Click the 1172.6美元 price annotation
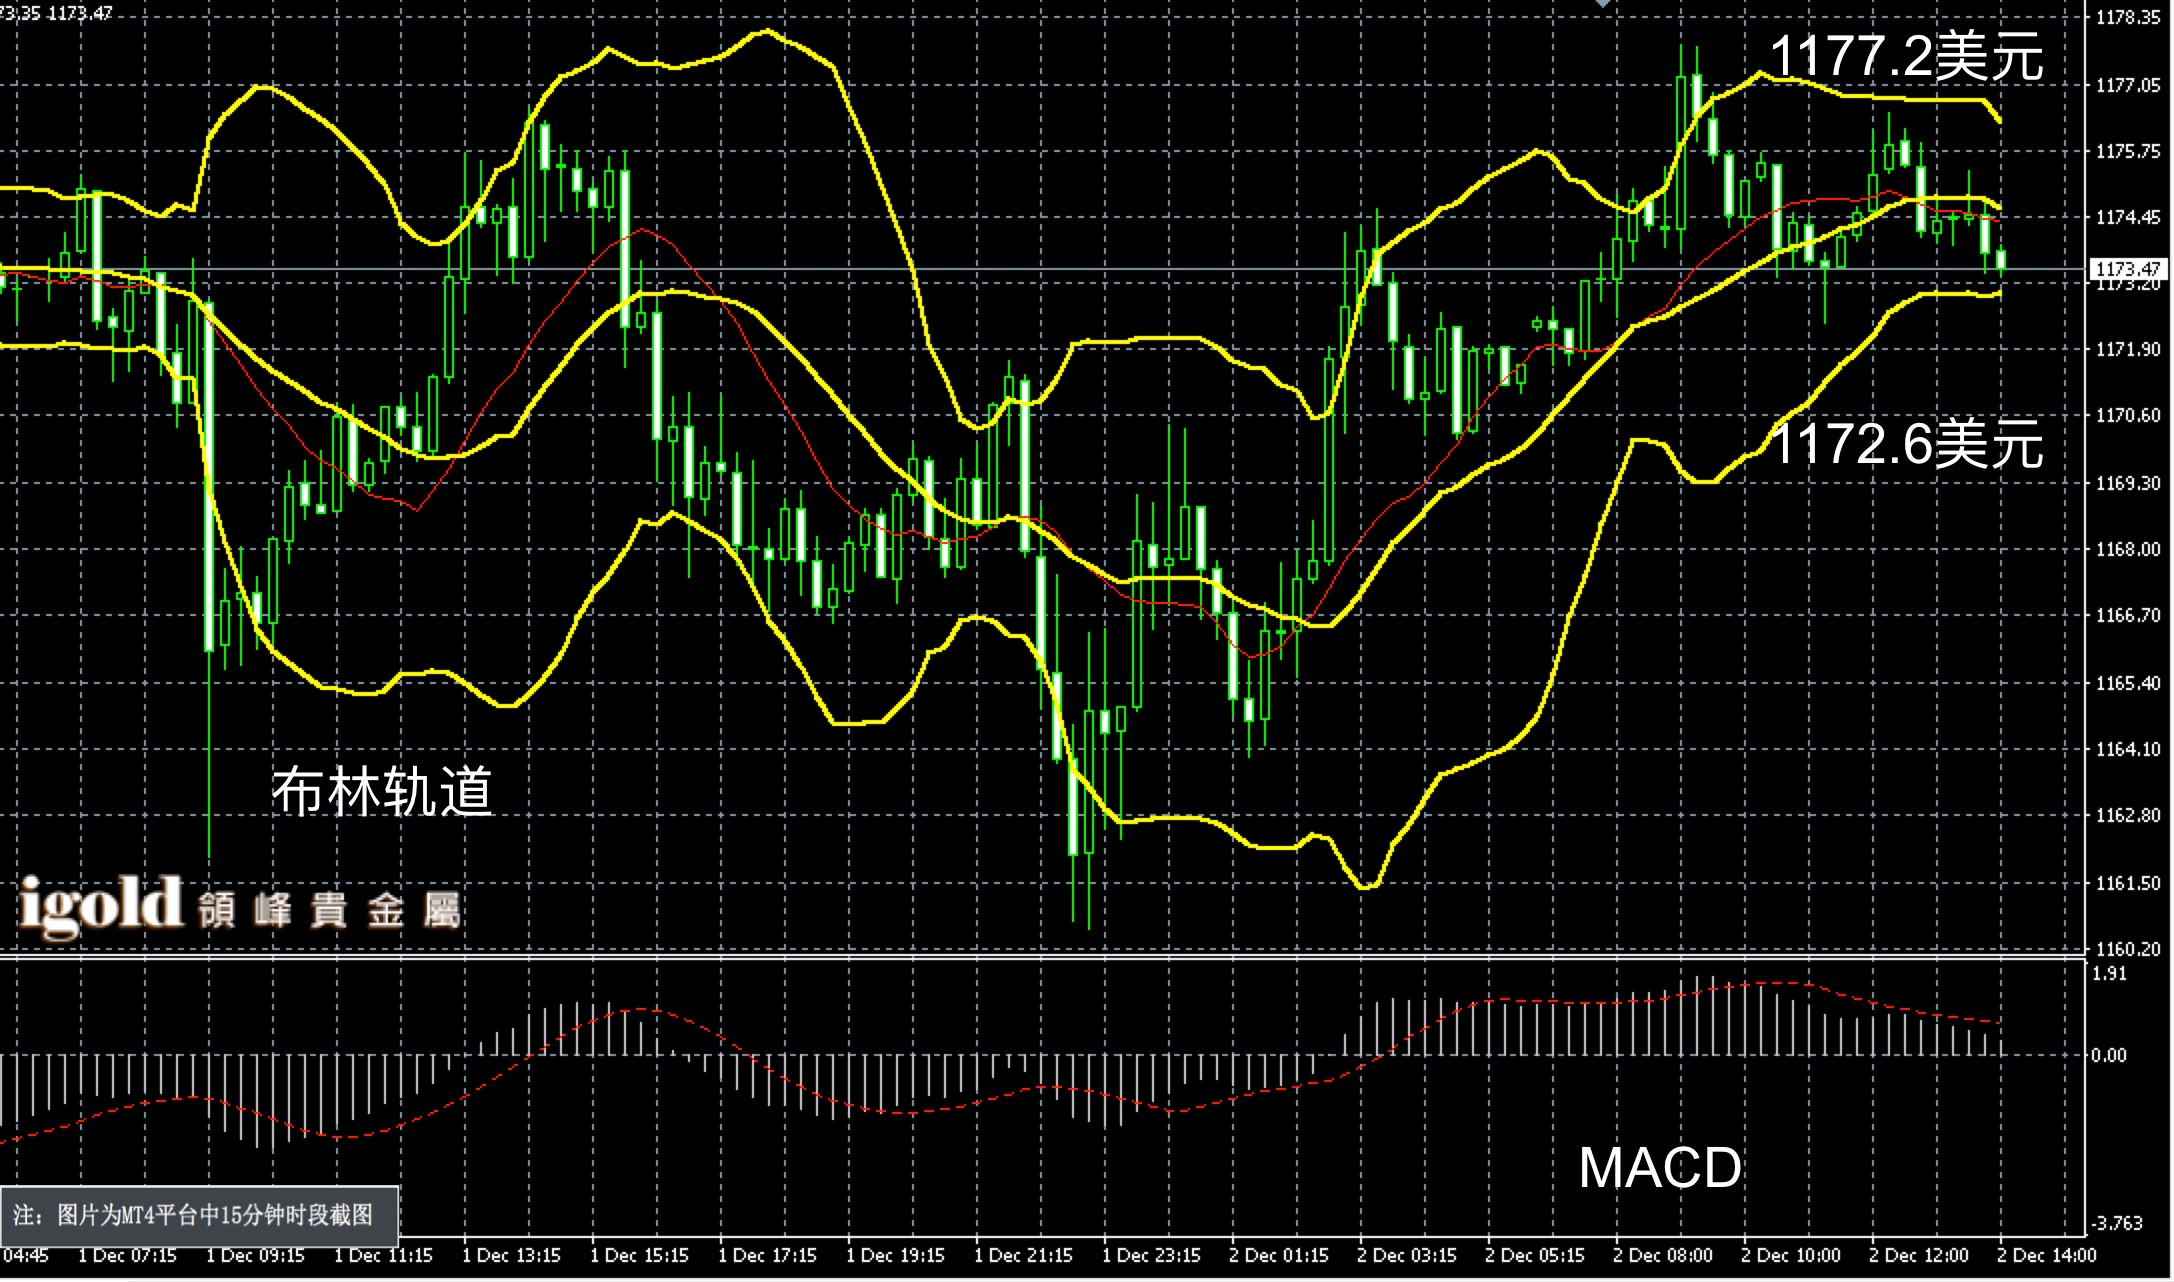 click(1906, 443)
